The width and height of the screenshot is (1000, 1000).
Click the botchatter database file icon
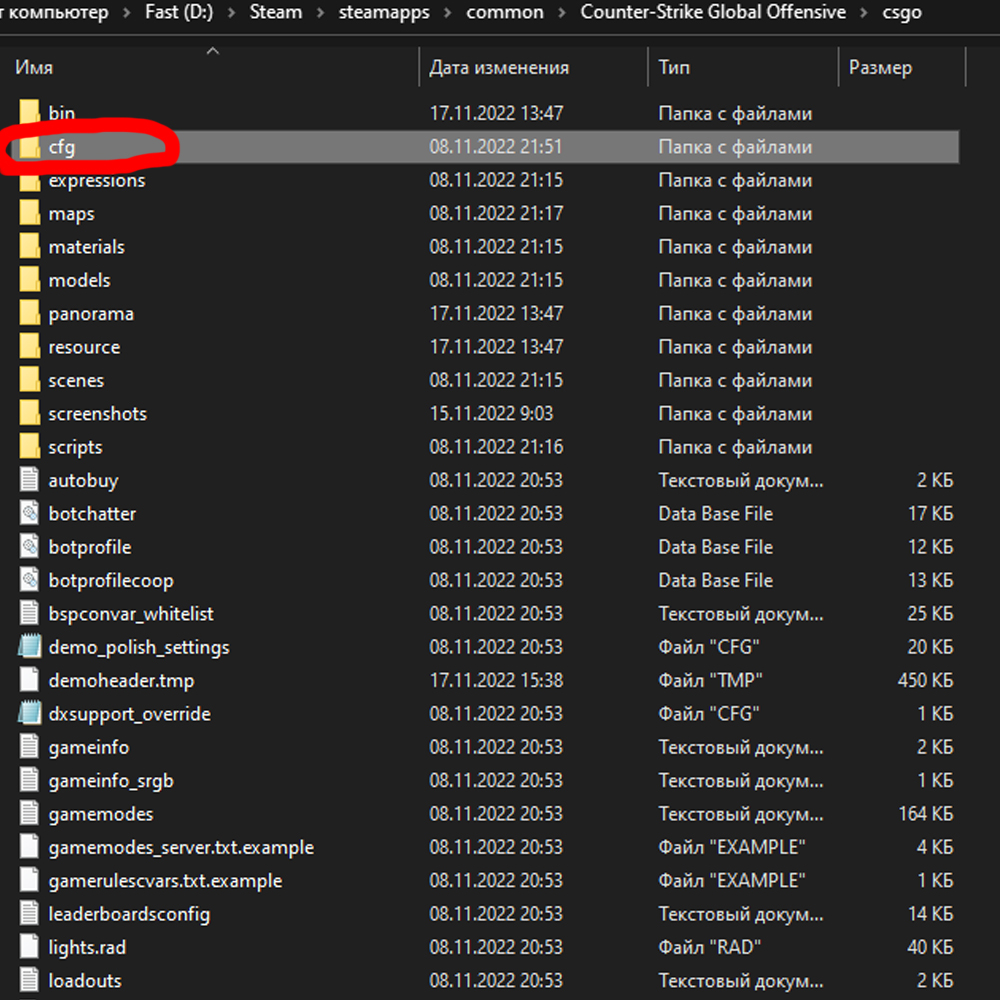click(29, 513)
